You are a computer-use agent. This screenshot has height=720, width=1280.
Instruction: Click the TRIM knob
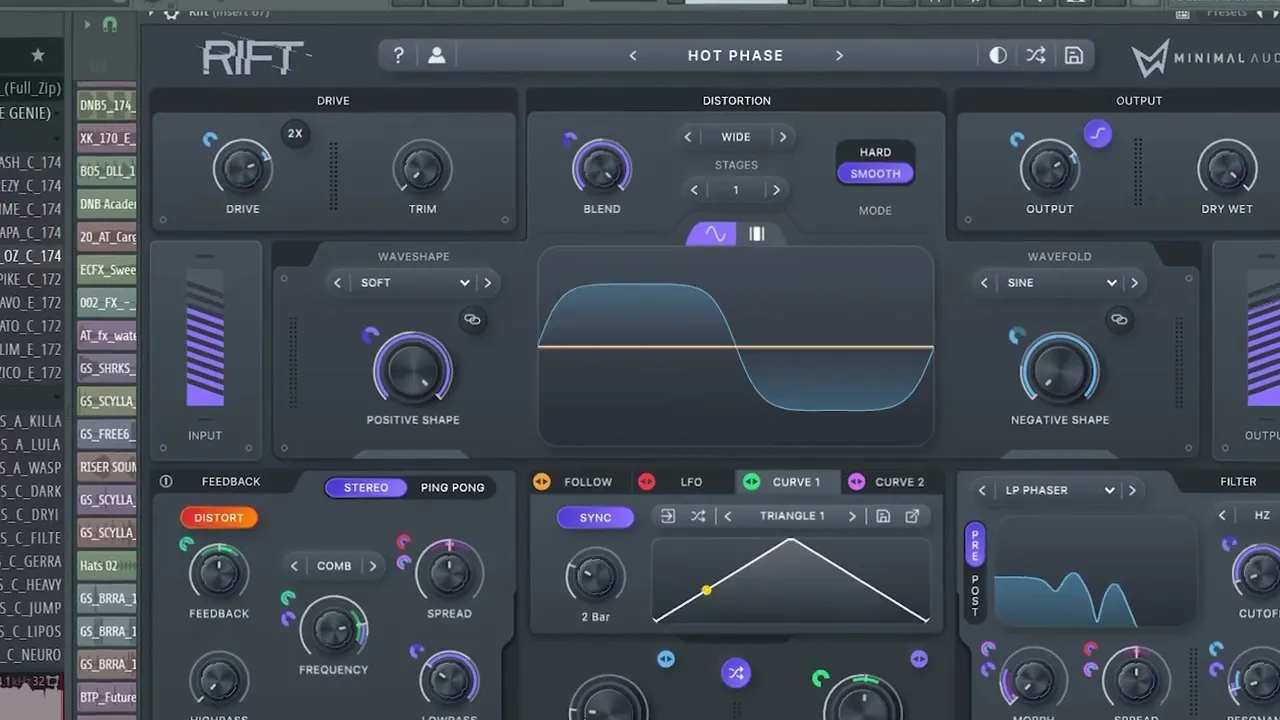(422, 169)
